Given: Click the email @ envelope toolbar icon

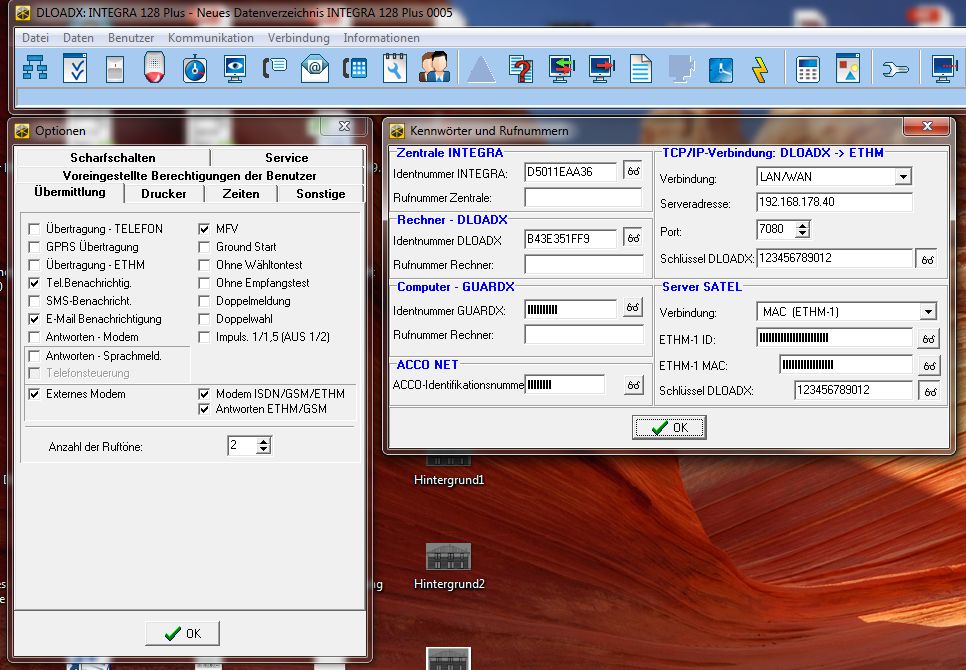Looking at the screenshot, I should point(315,68).
